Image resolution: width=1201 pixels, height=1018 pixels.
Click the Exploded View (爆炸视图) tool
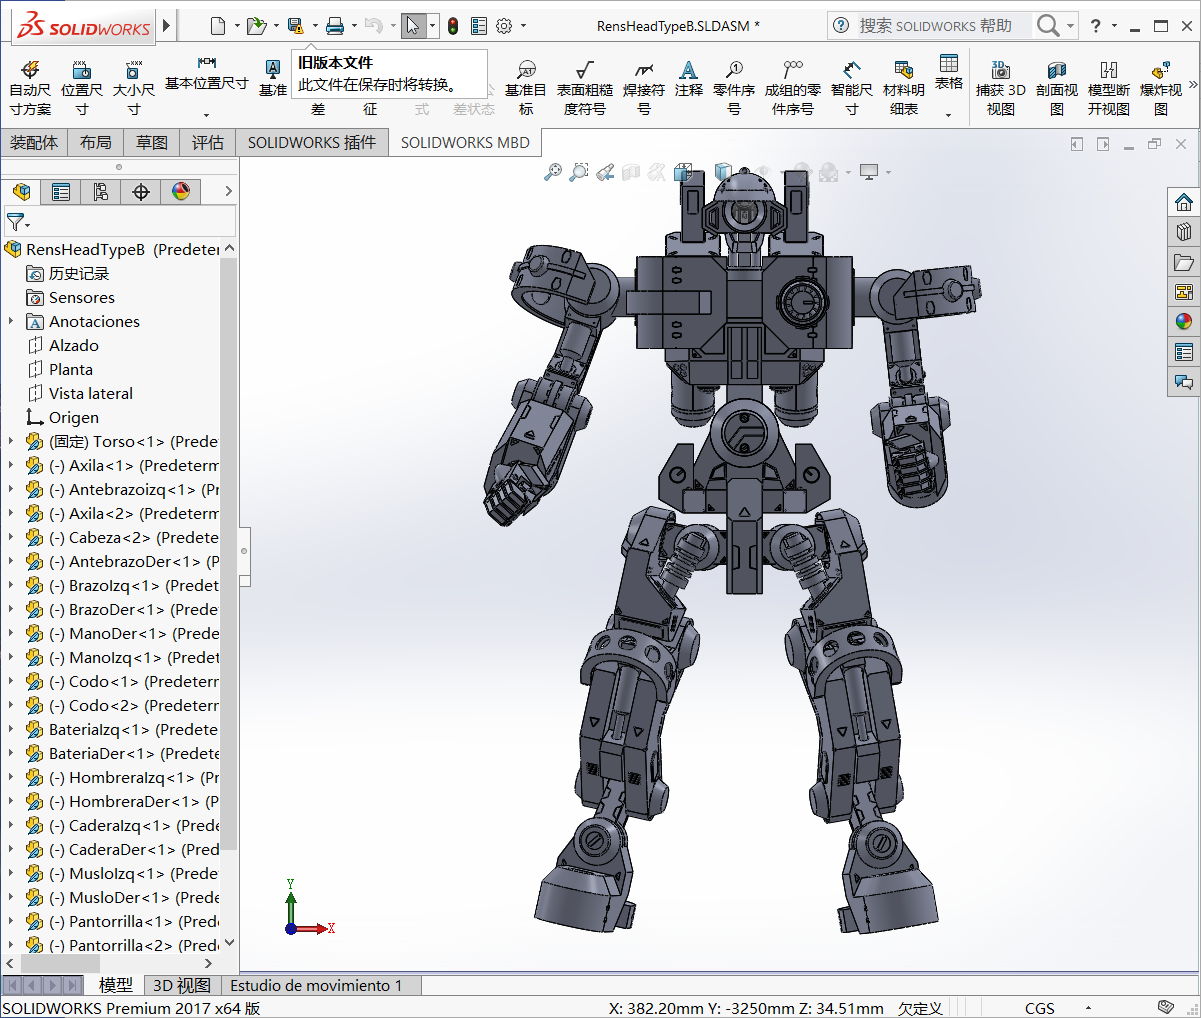coord(1160,87)
